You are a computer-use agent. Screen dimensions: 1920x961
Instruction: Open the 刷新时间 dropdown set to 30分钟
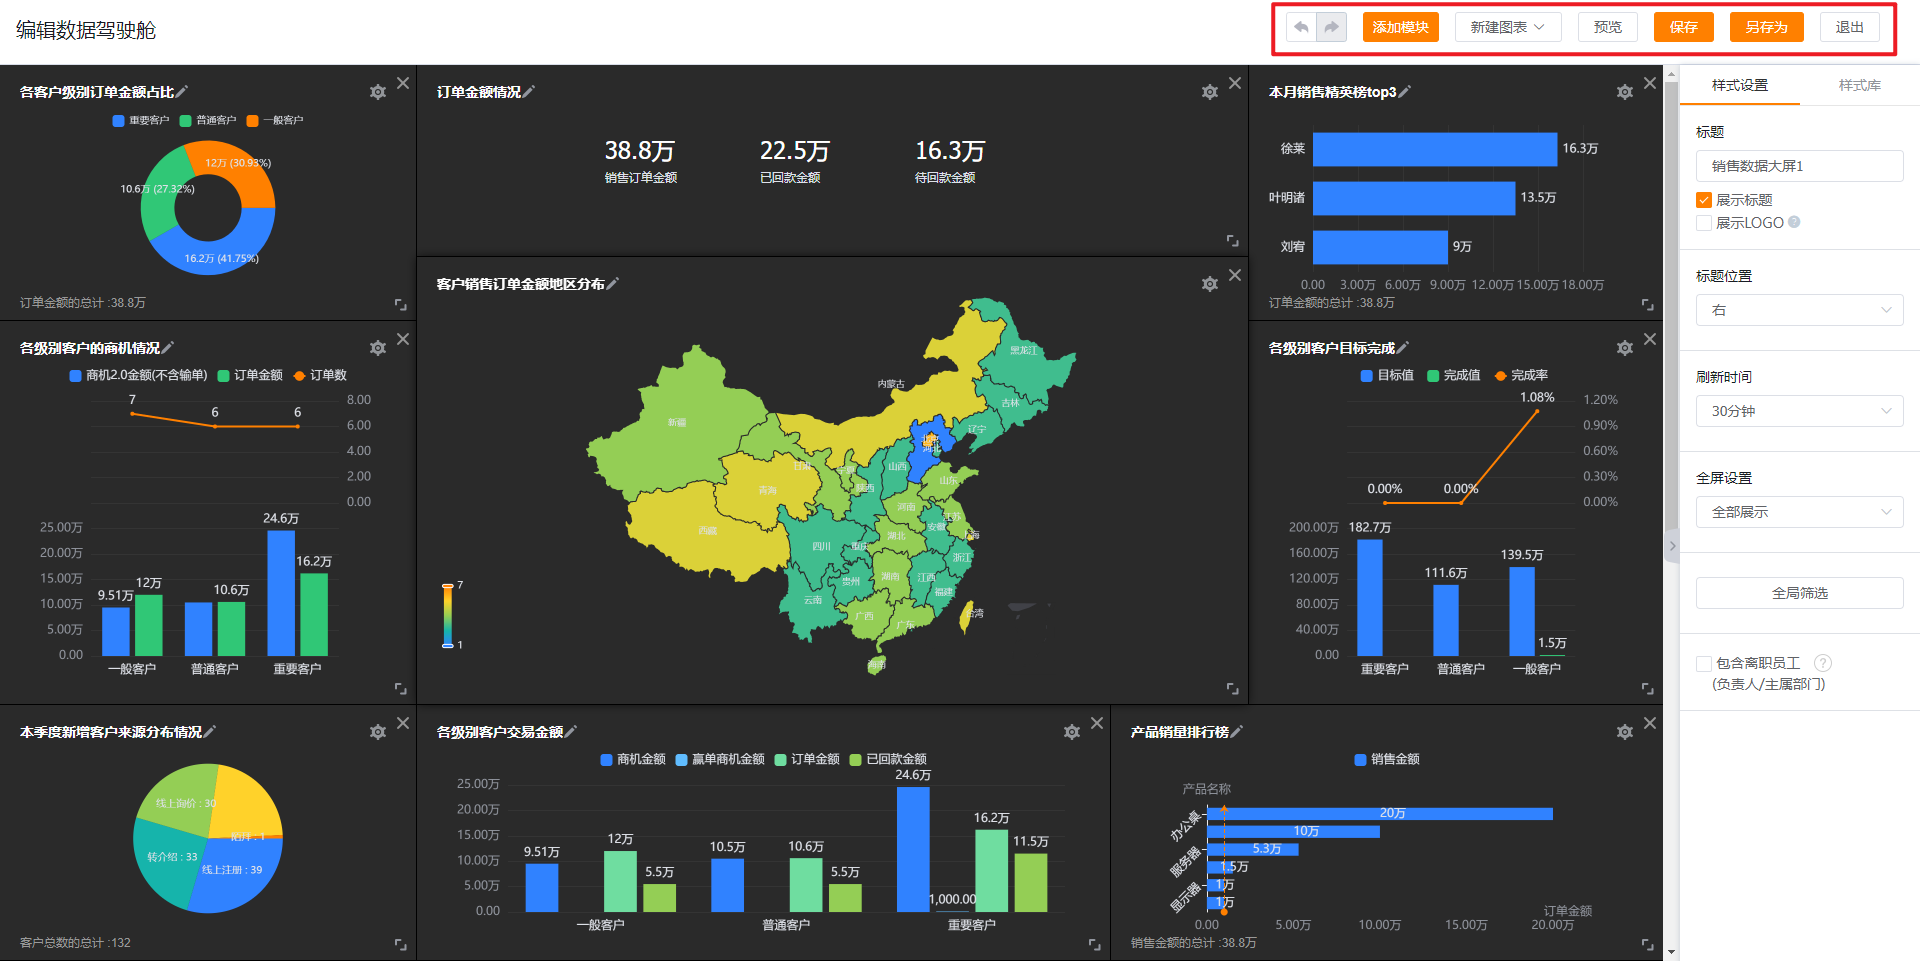tap(1799, 411)
